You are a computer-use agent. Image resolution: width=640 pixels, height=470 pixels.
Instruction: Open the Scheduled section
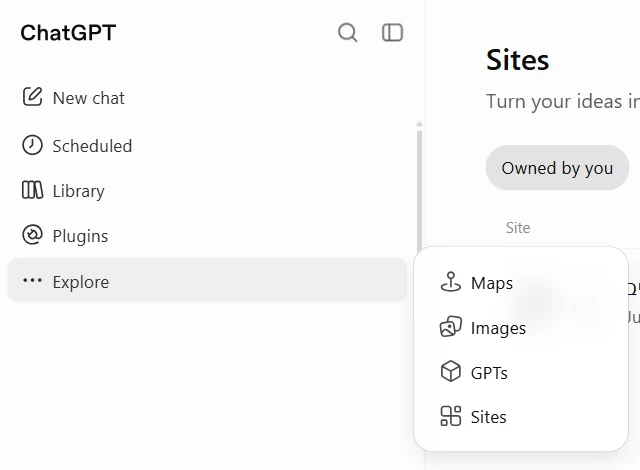click(207, 146)
